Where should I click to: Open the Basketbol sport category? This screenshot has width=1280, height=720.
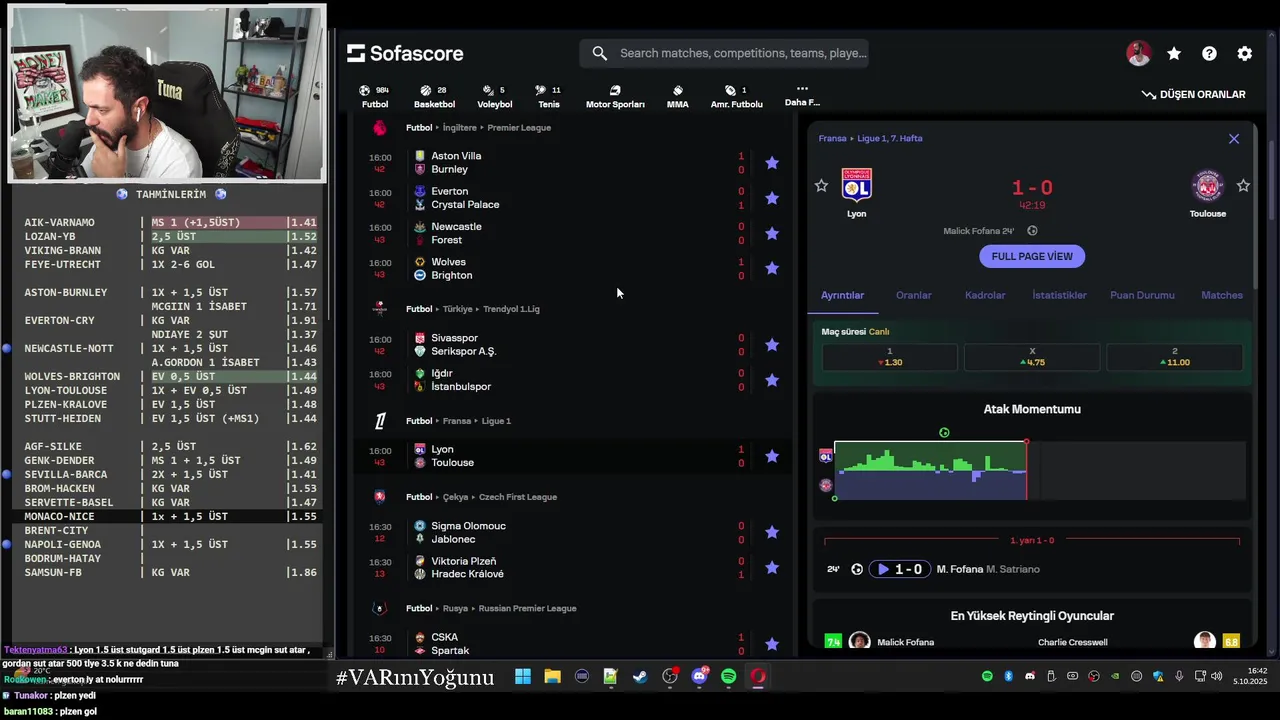click(434, 96)
